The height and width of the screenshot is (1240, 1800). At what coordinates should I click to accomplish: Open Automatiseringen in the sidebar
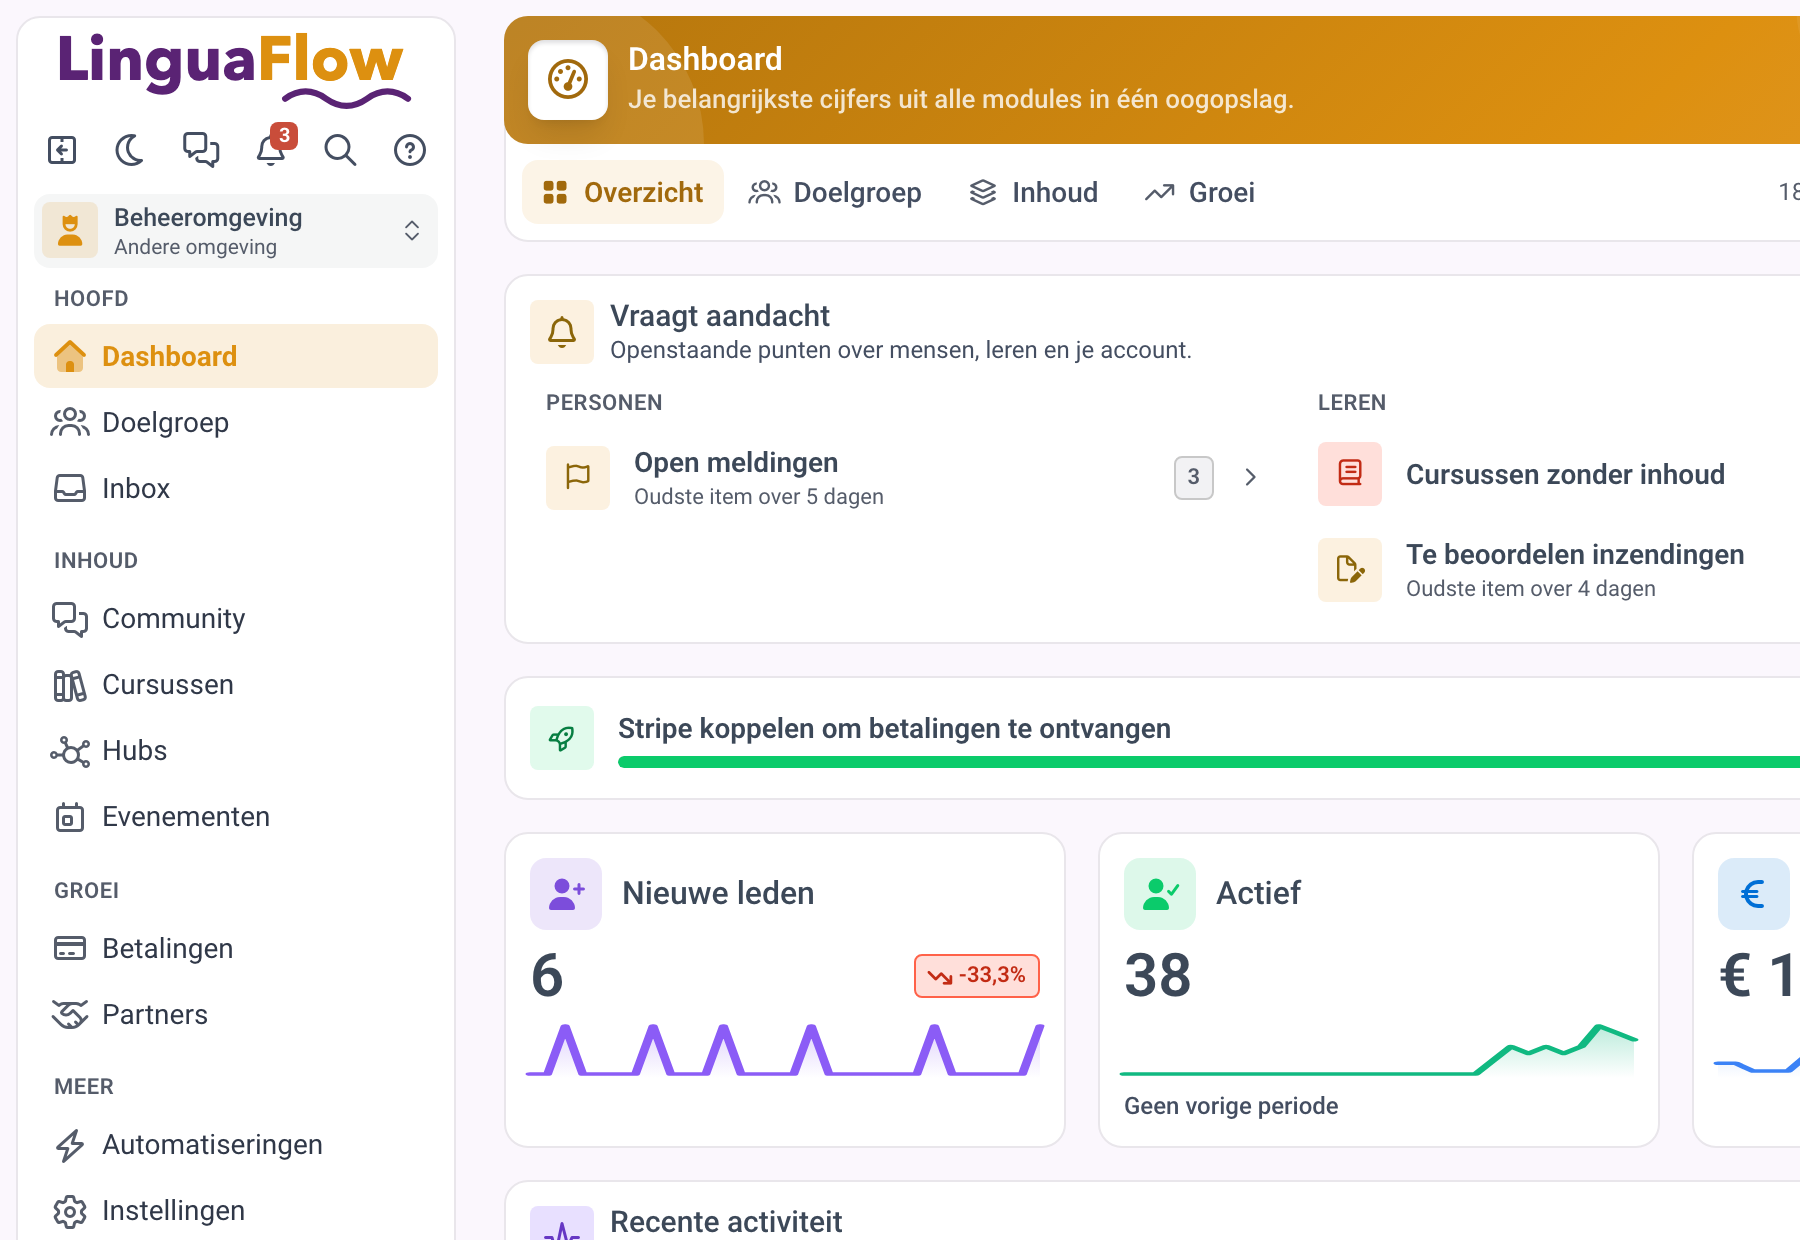coord(236,1144)
